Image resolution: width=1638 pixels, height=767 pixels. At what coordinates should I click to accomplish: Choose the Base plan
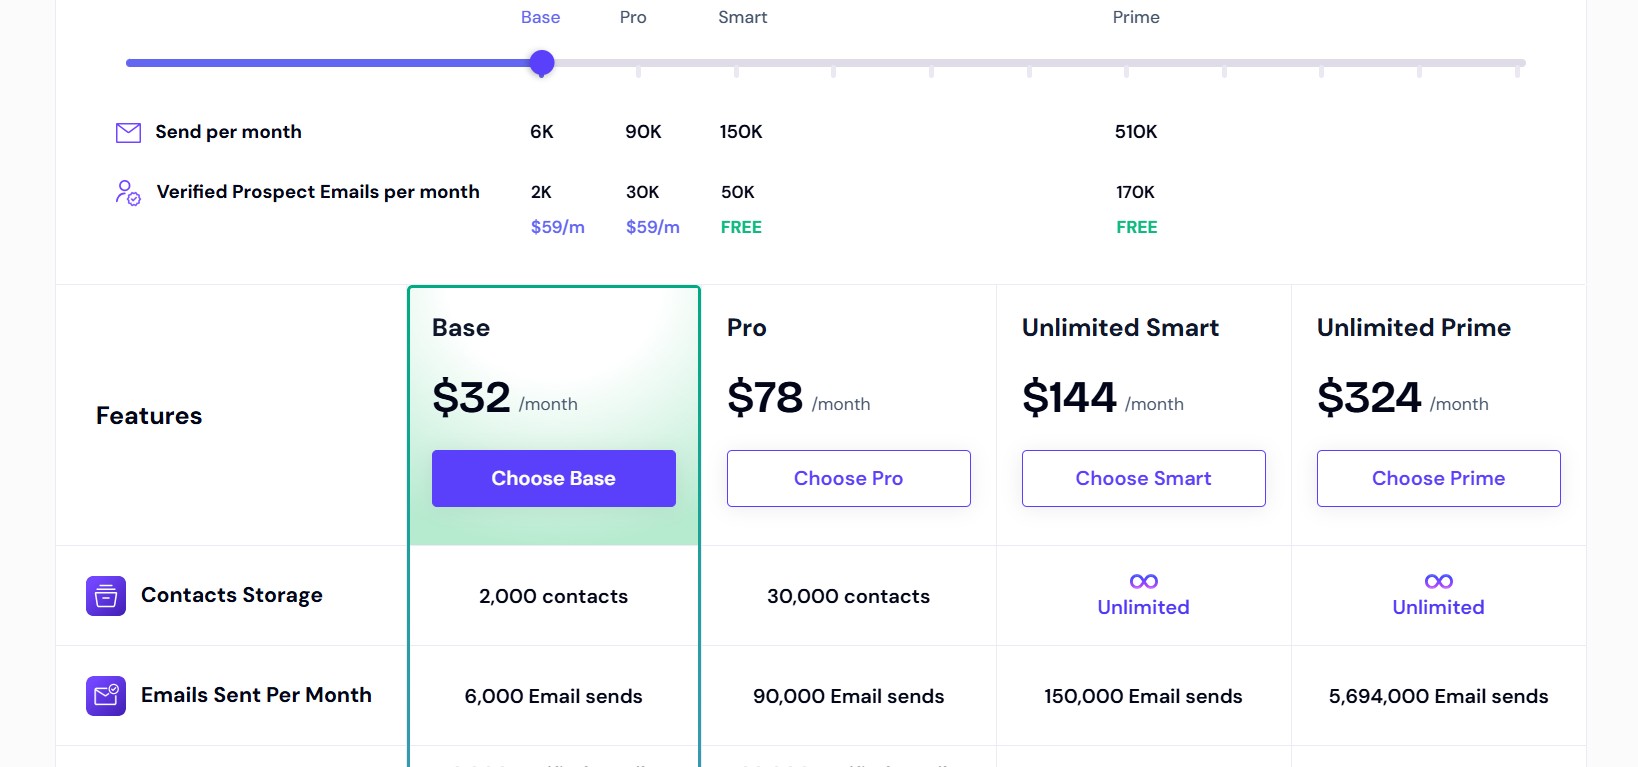pos(553,478)
